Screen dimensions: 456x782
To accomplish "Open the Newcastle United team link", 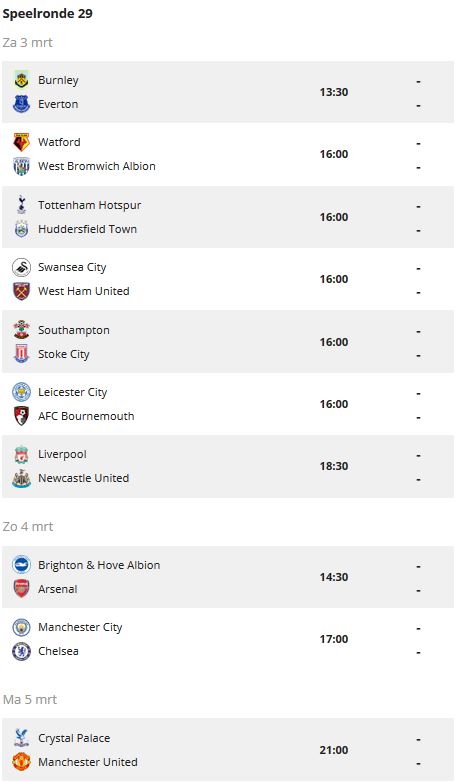I will pyautogui.click(x=84, y=478).
